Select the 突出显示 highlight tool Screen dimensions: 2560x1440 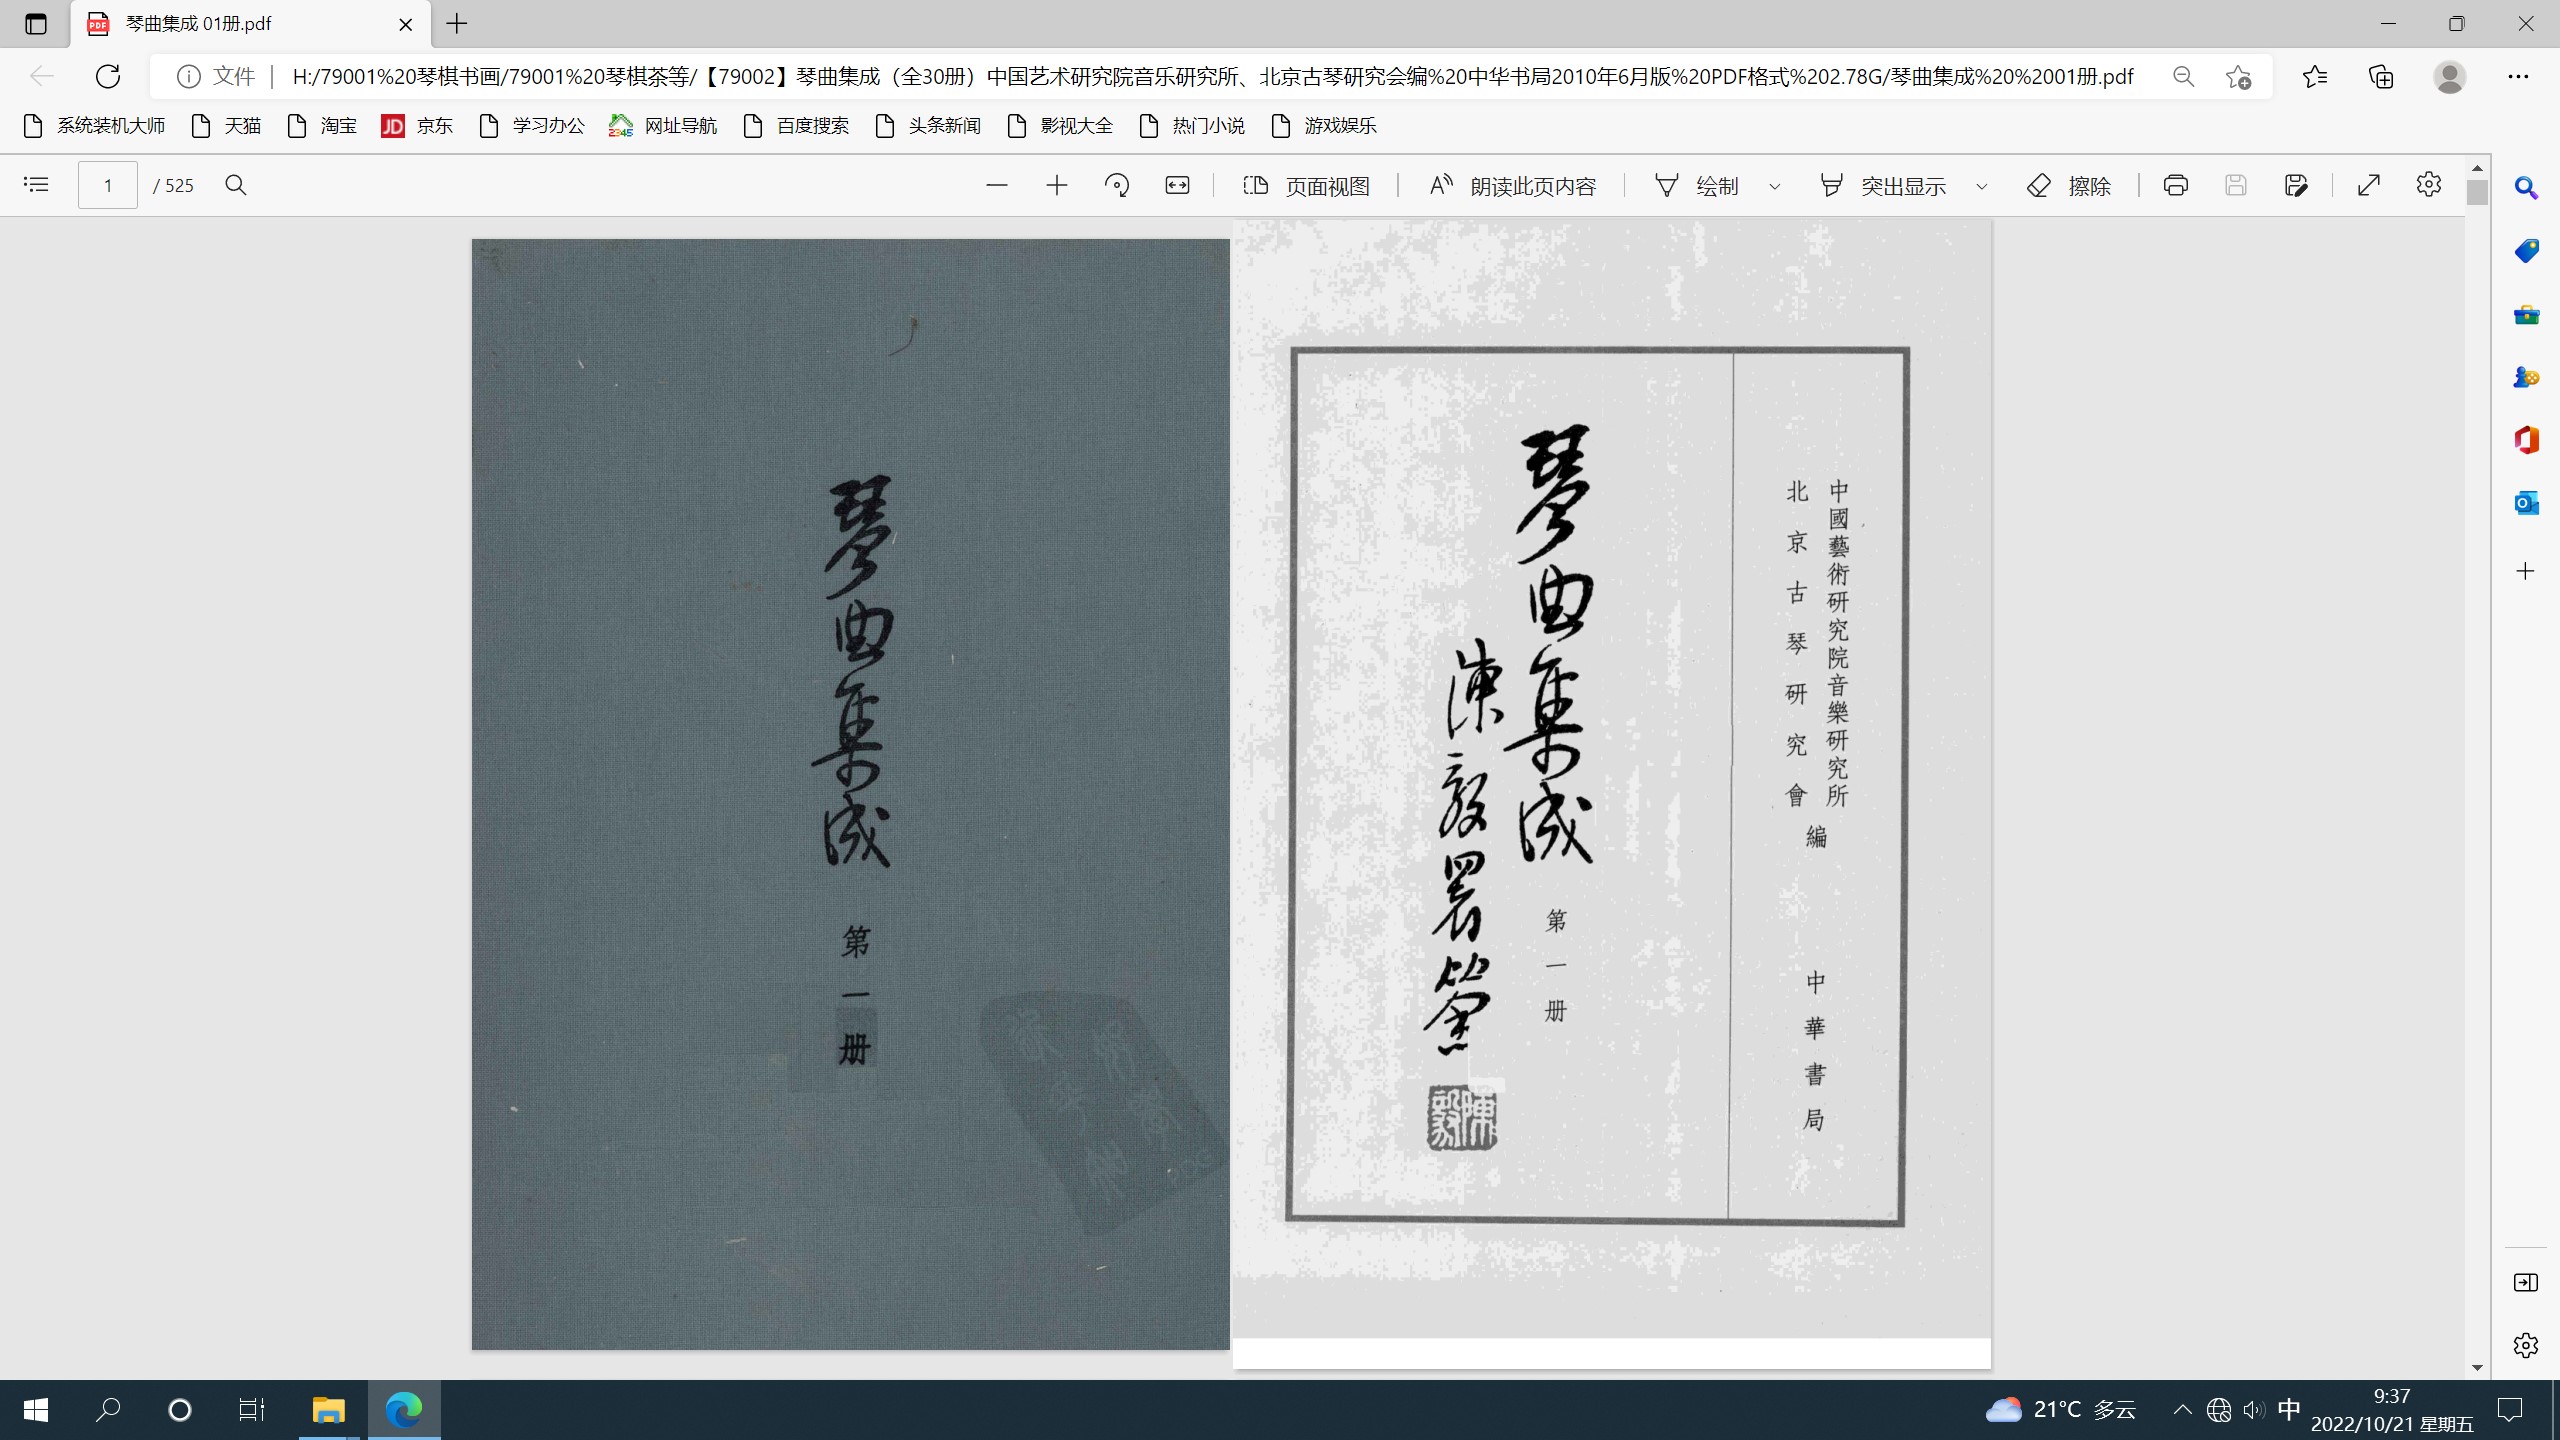click(x=1883, y=186)
